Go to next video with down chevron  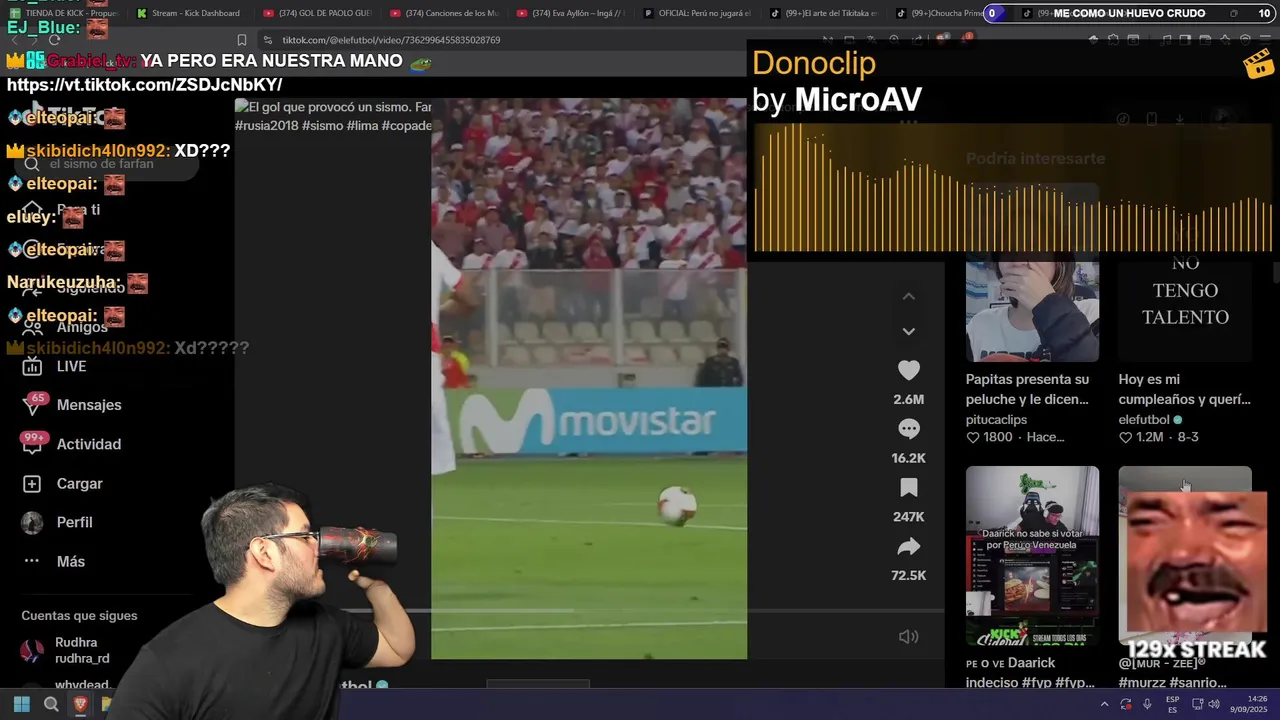pos(908,331)
